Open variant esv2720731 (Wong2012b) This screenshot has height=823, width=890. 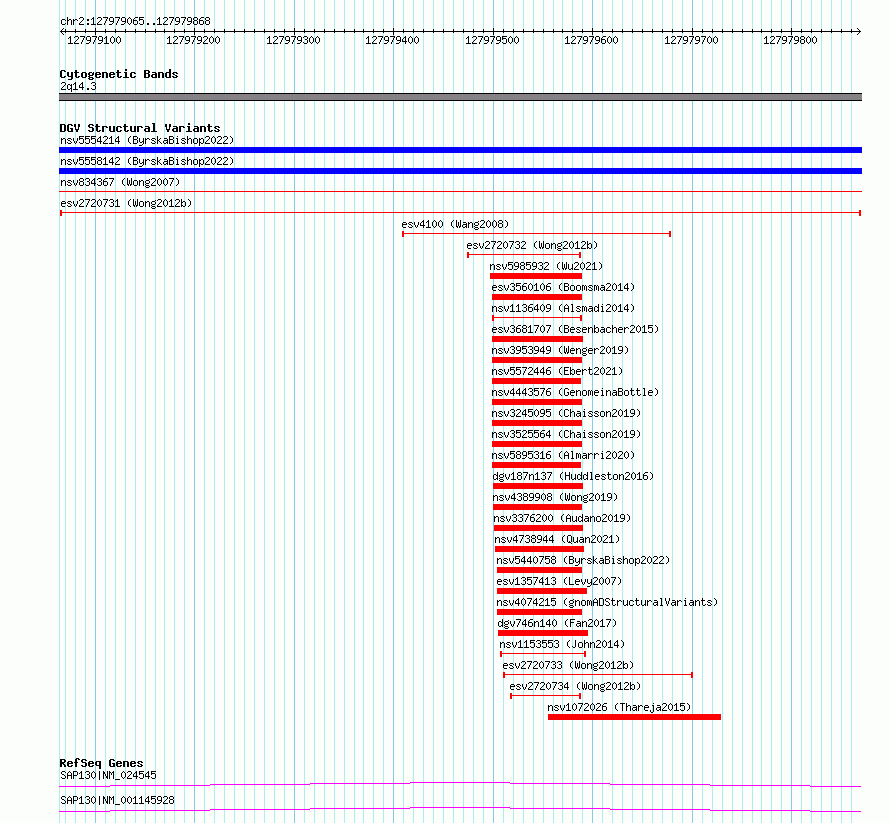pyautogui.click(x=126, y=203)
